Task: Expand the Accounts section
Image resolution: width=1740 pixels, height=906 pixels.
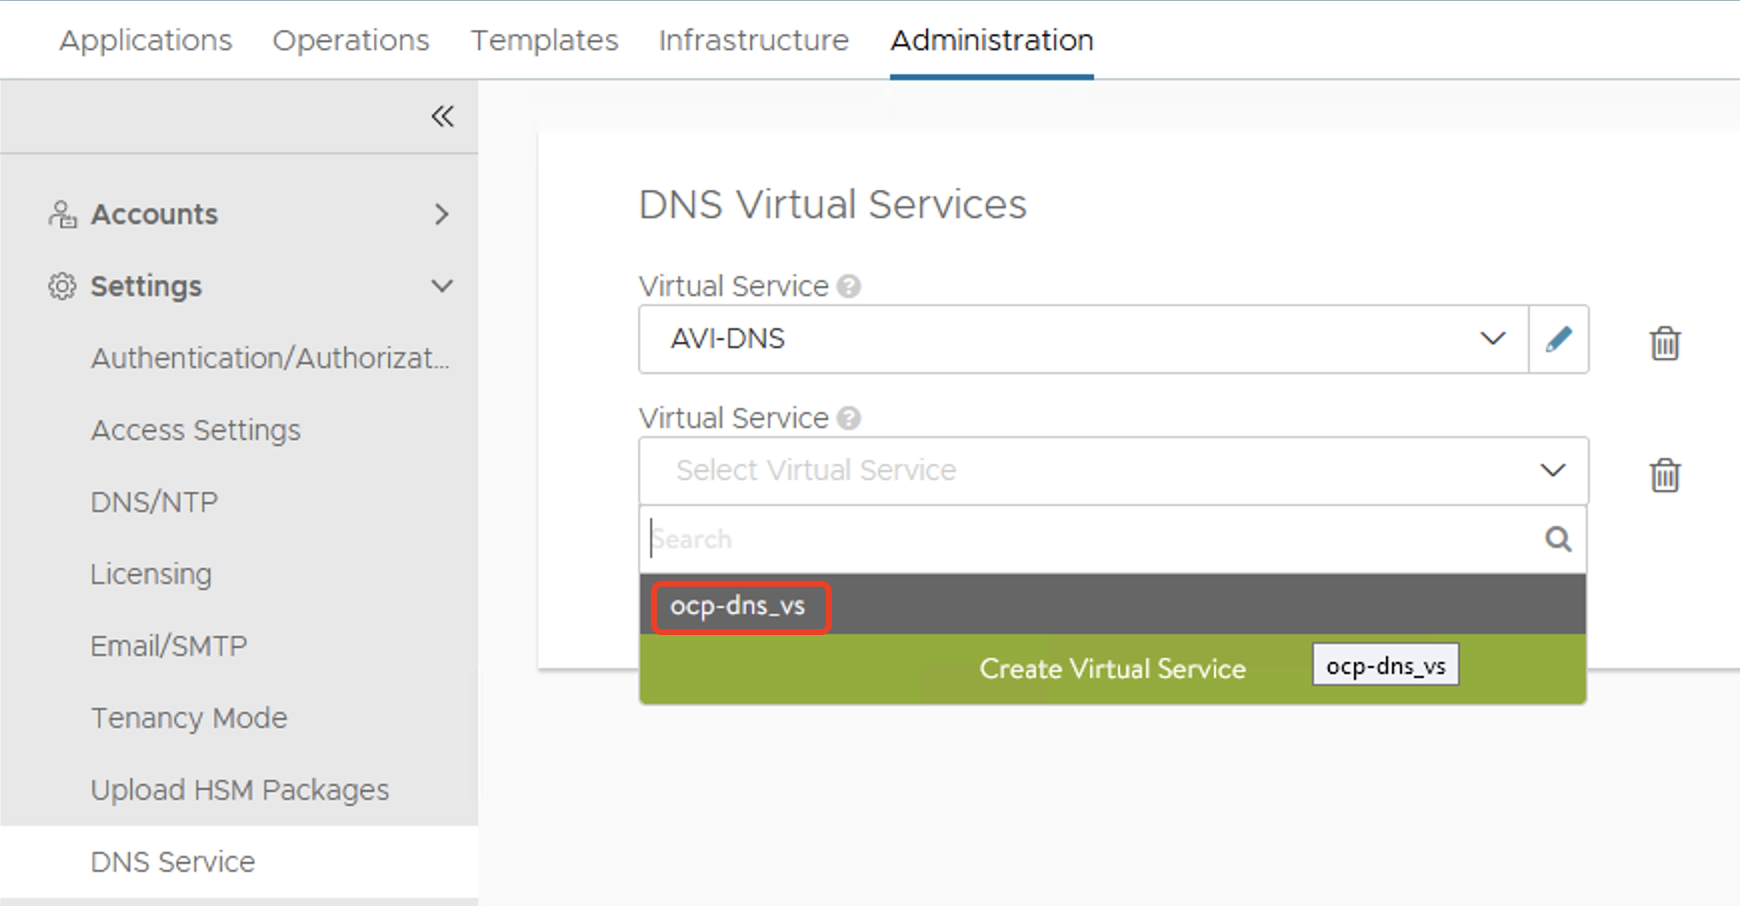Action: [442, 214]
